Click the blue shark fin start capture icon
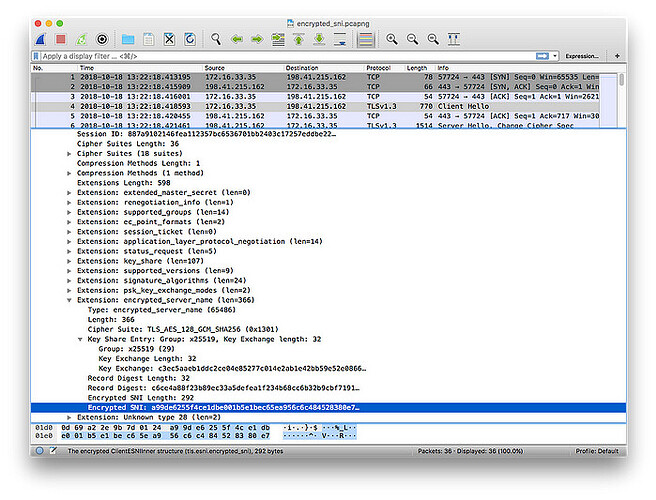 pos(41,39)
